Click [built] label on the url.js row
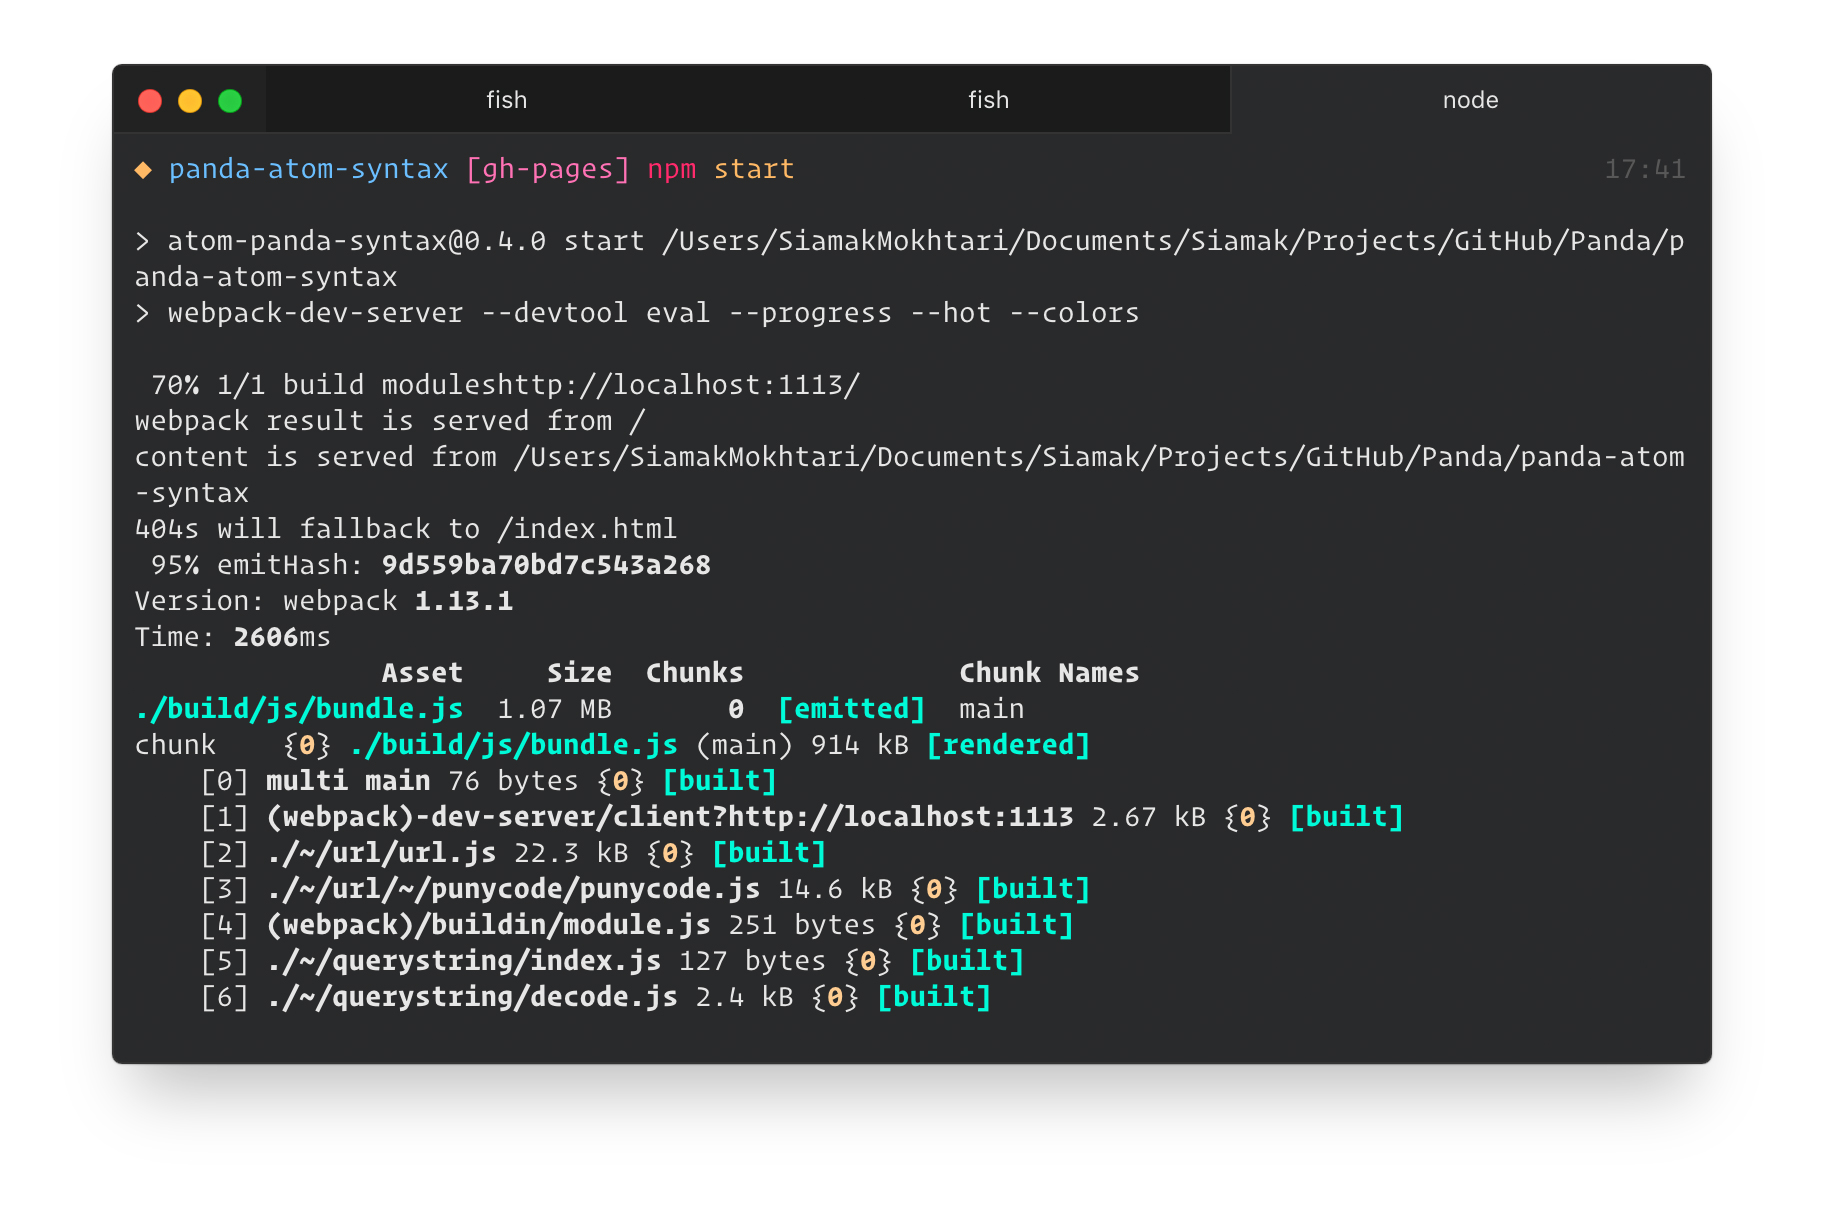Image resolution: width=1824 pixels, height=1224 pixels. tap(770, 853)
